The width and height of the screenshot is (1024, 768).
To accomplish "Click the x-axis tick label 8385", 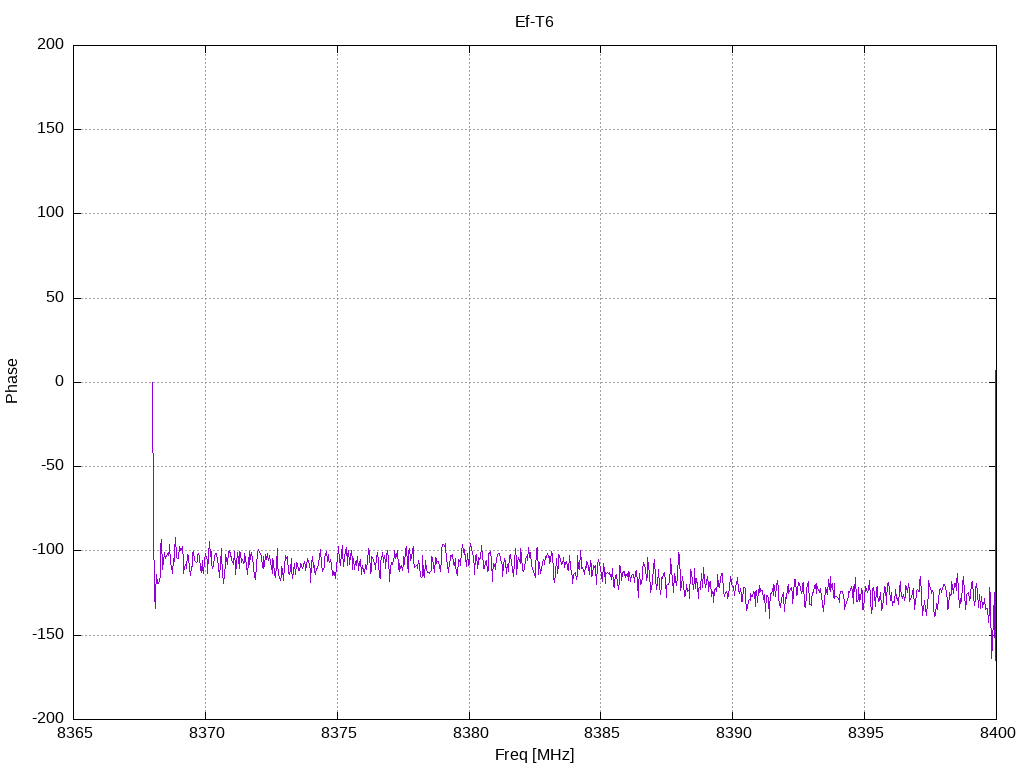I will [601, 733].
